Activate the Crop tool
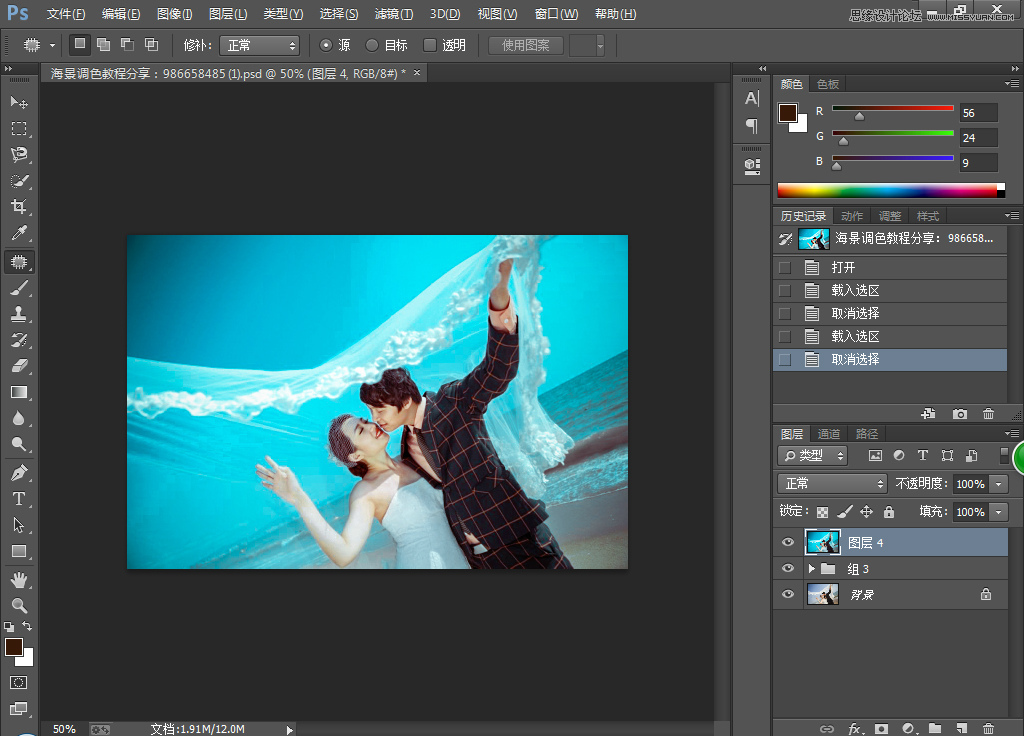This screenshot has width=1024, height=736. [x=19, y=207]
